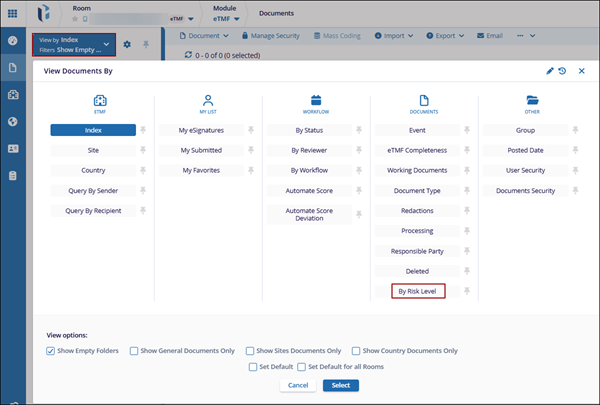Click the pencil edit icon in dialog header
The height and width of the screenshot is (405, 600).
(549, 71)
